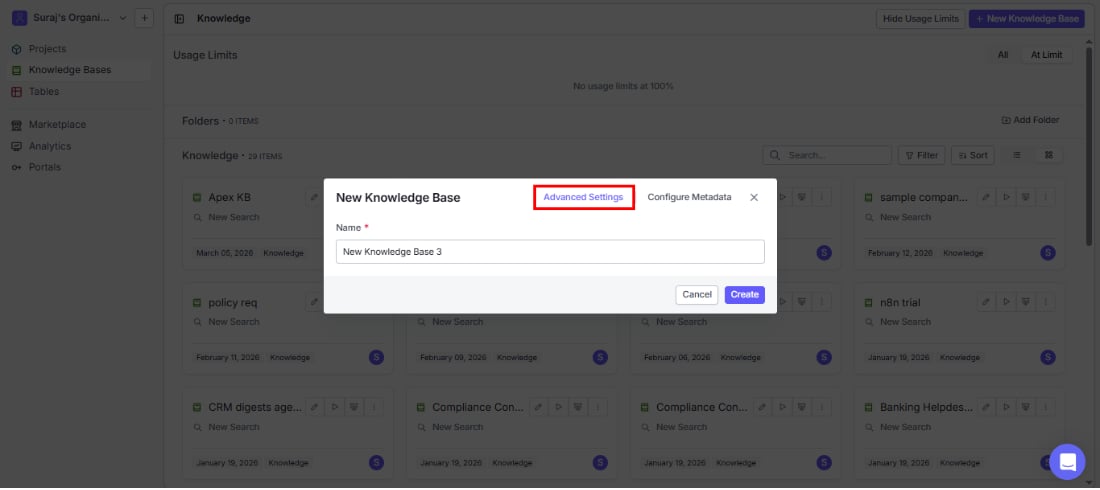This screenshot has width=1100, height=490.
Task: Click the play icon on n8n trial card
Action: [1006, 303]
